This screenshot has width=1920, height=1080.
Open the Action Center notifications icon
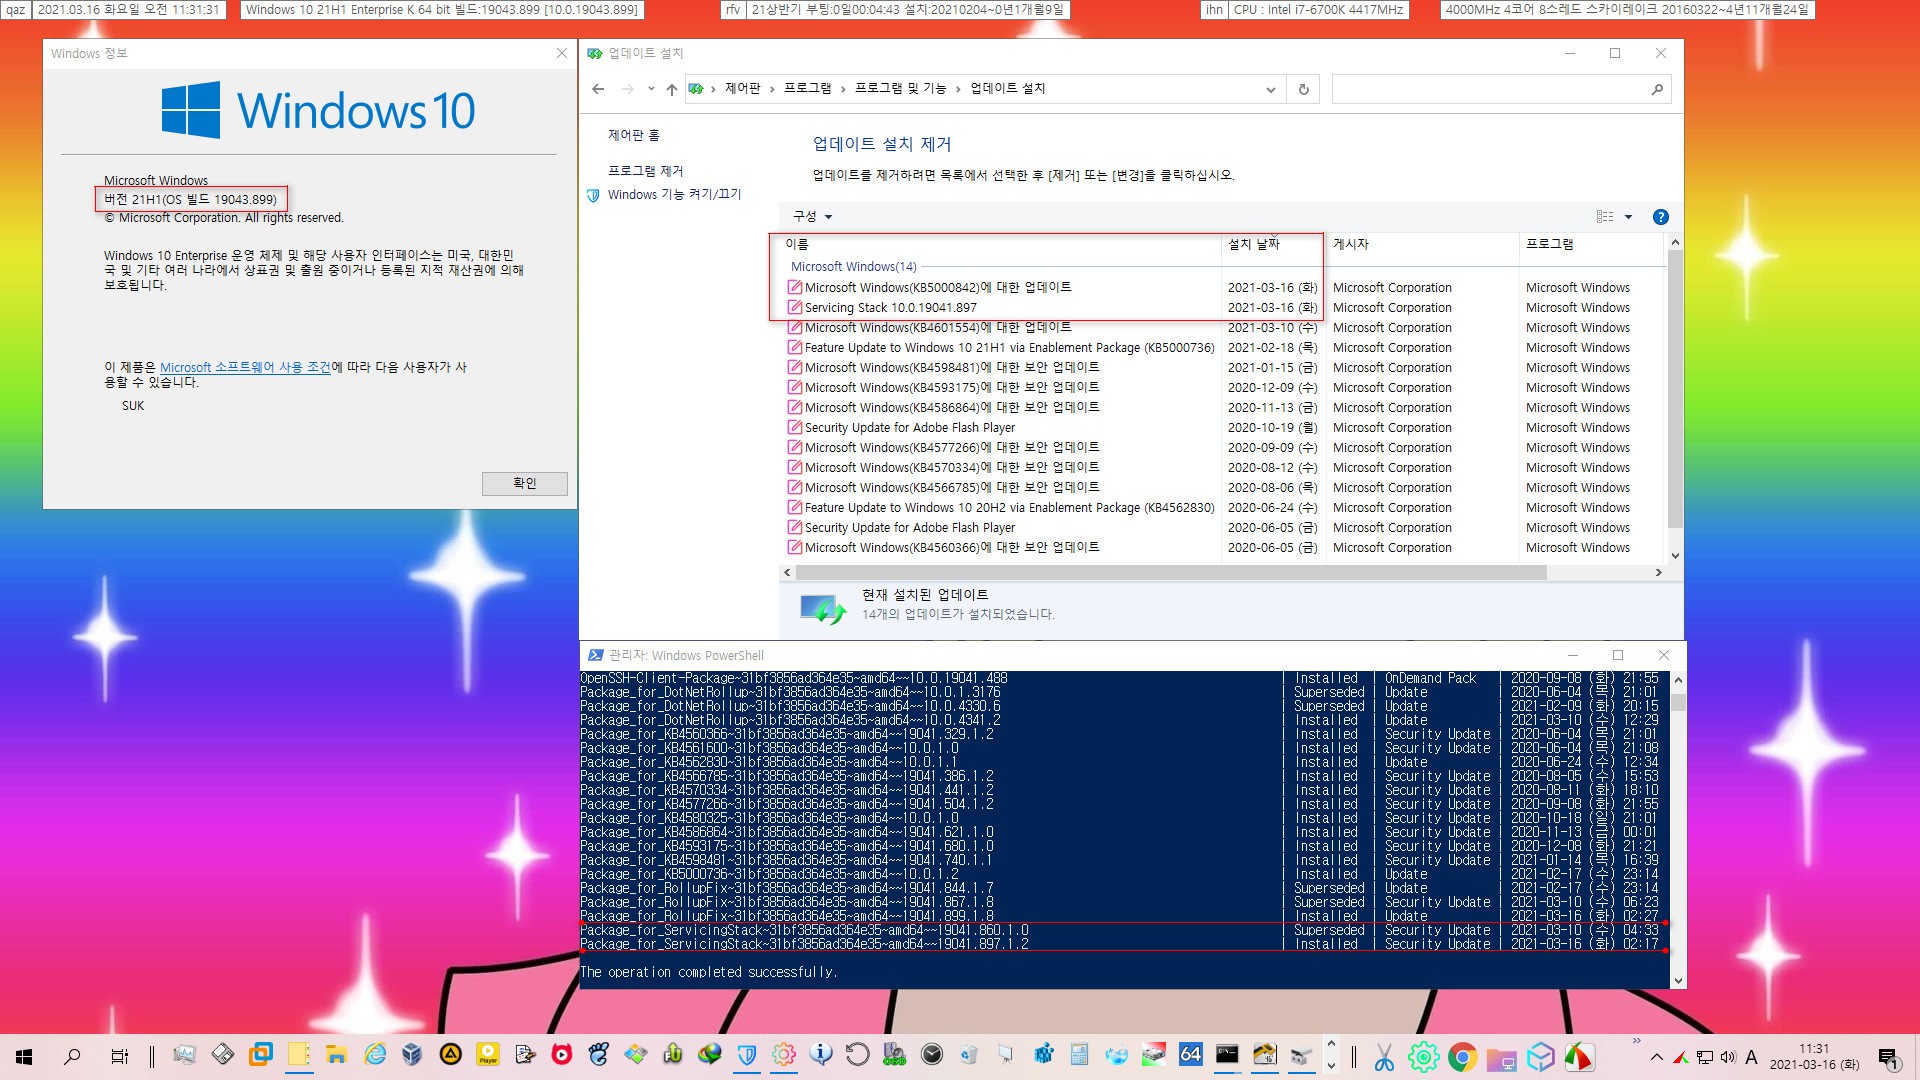(x=1888, y=1058)
